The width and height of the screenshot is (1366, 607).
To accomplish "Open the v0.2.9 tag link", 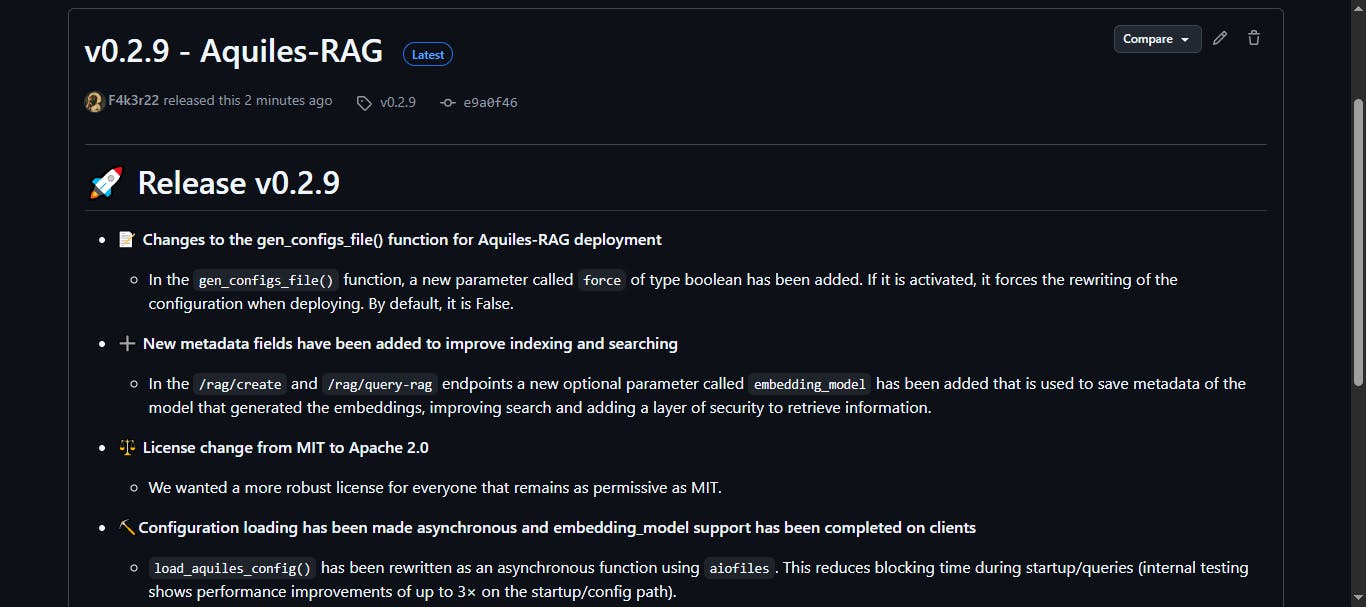I will (398, 102).
